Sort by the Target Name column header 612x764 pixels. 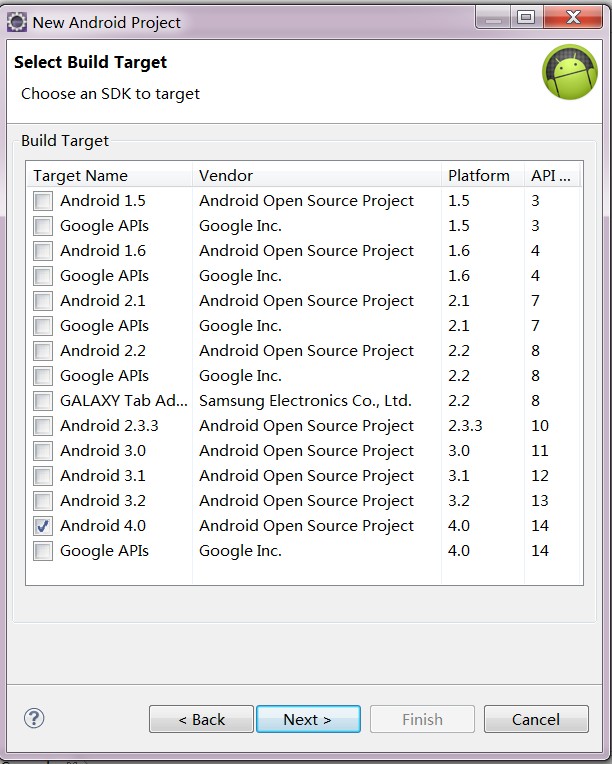click(x=110, y=175)
